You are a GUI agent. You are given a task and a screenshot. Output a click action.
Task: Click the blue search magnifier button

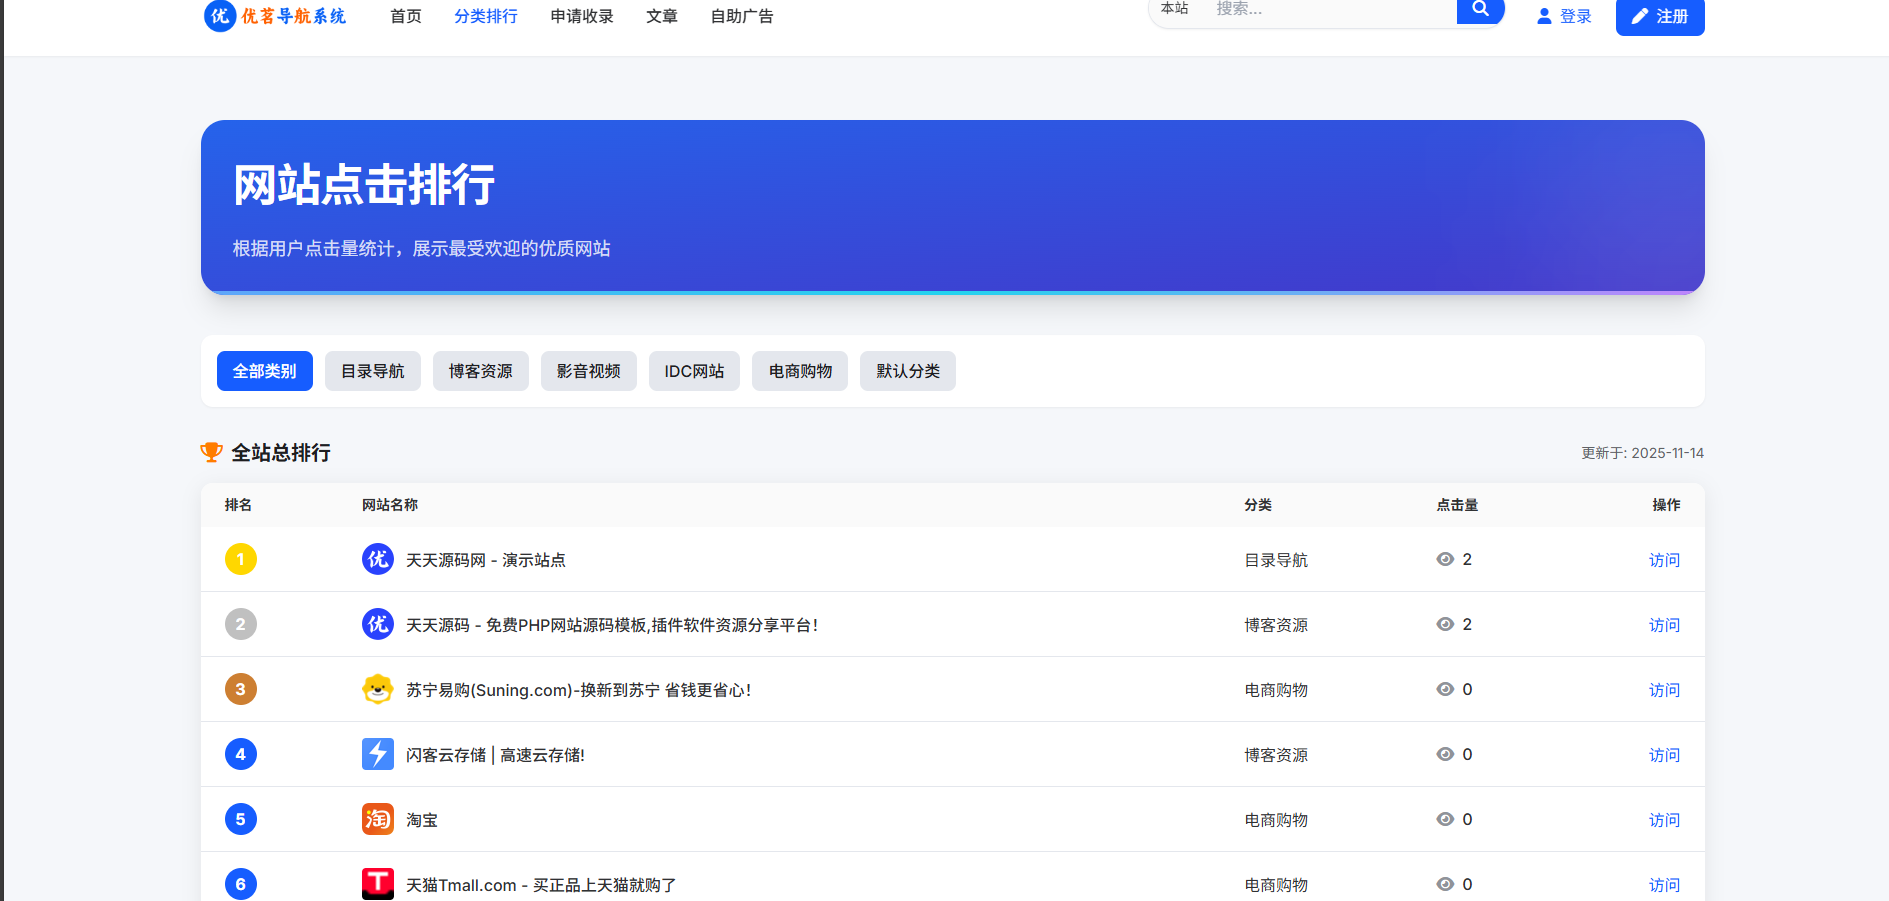tap(1480, 10)
